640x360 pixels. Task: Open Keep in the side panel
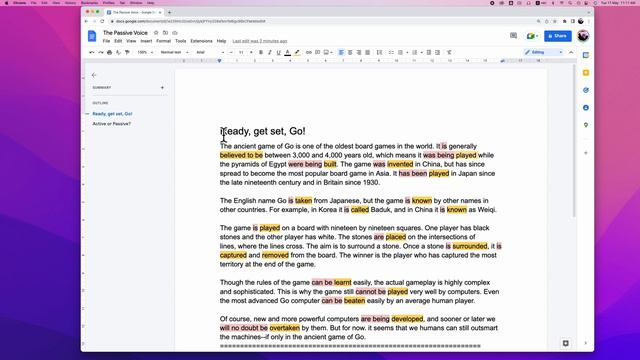[x=586, y=73]
